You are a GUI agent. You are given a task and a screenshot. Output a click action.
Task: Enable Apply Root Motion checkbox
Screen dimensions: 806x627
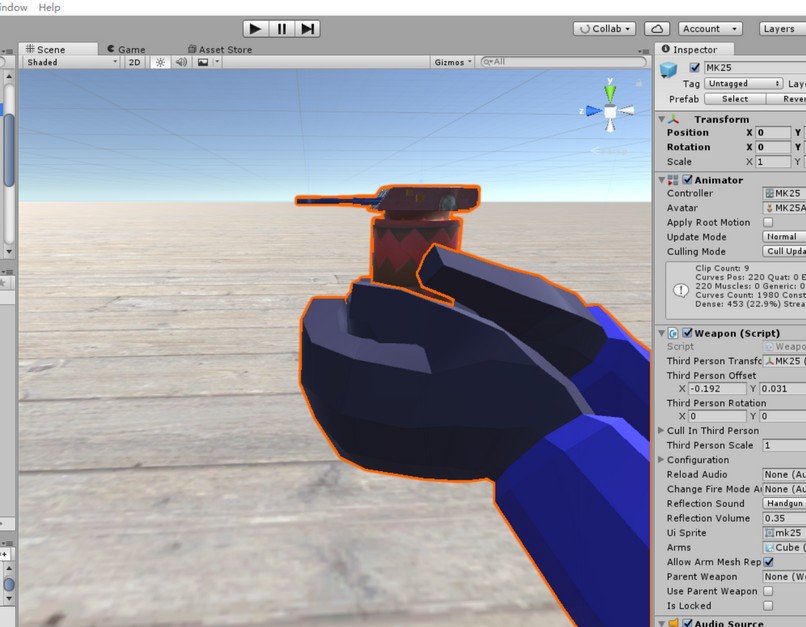pos(768,223)
